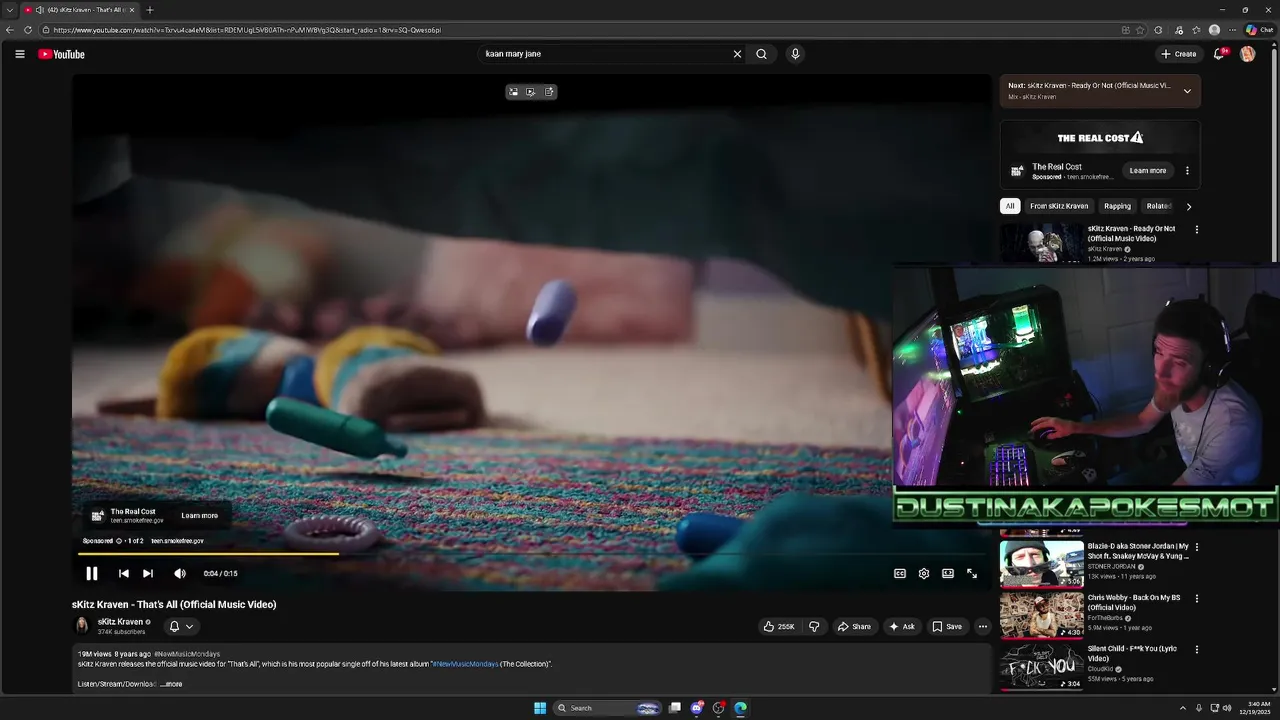Go back using browser back arrow
1280x720 pixels.
point(10,30)
